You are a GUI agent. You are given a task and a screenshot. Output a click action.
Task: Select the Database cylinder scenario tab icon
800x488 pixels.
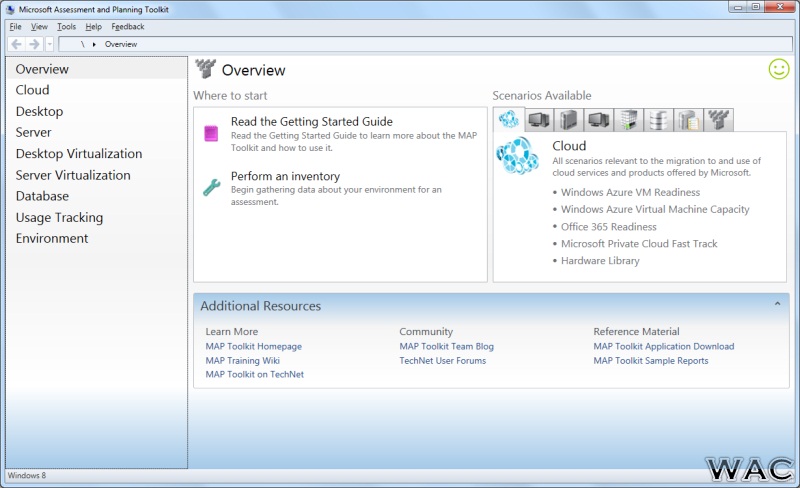(658, 120)
